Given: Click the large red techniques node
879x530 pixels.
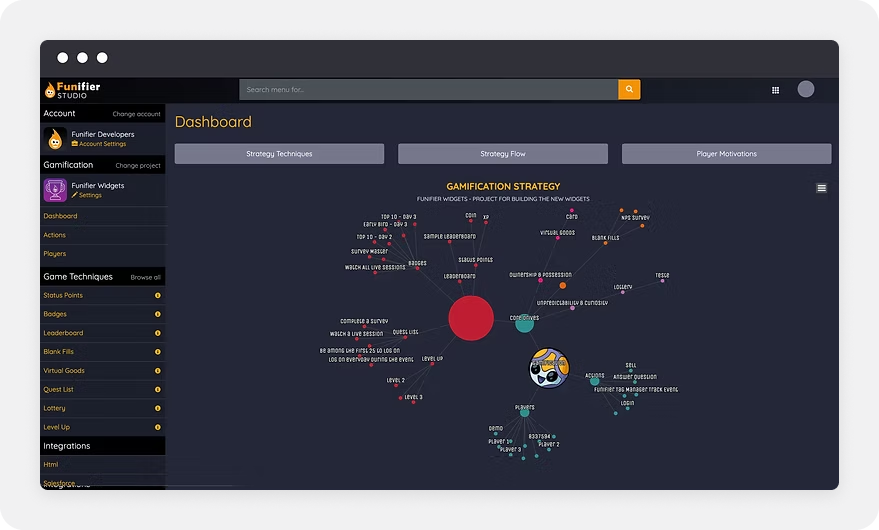Looking at the screenshot, I should pos(471,318).
